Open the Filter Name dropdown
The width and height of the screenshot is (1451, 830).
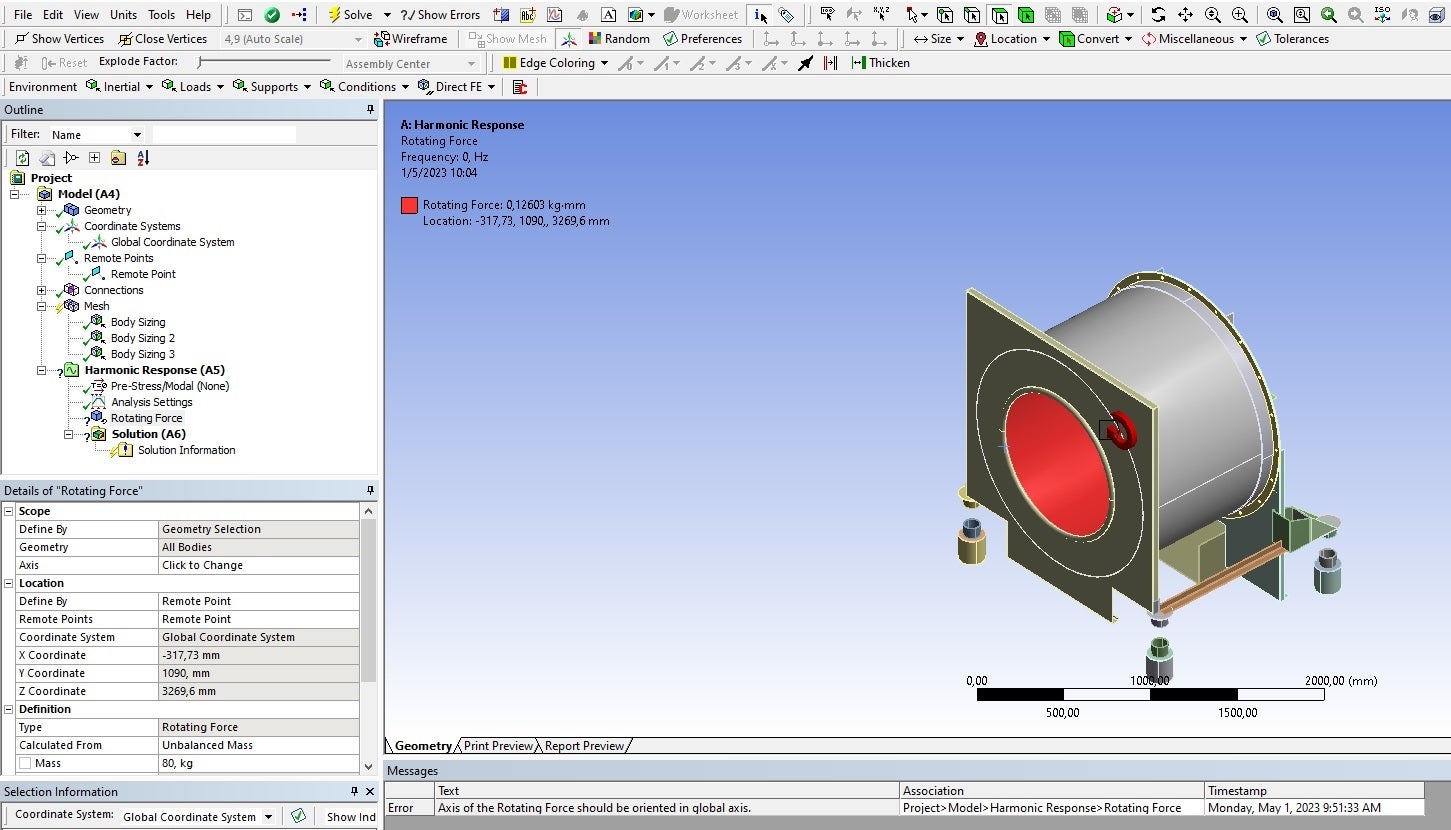pos(137,135)
